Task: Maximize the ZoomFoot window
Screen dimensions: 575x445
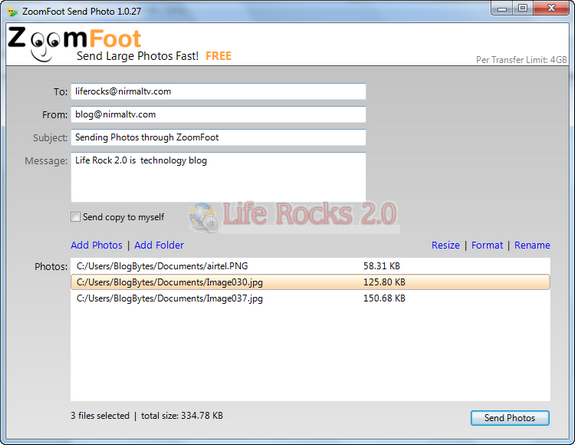Action: click(523, 9)
